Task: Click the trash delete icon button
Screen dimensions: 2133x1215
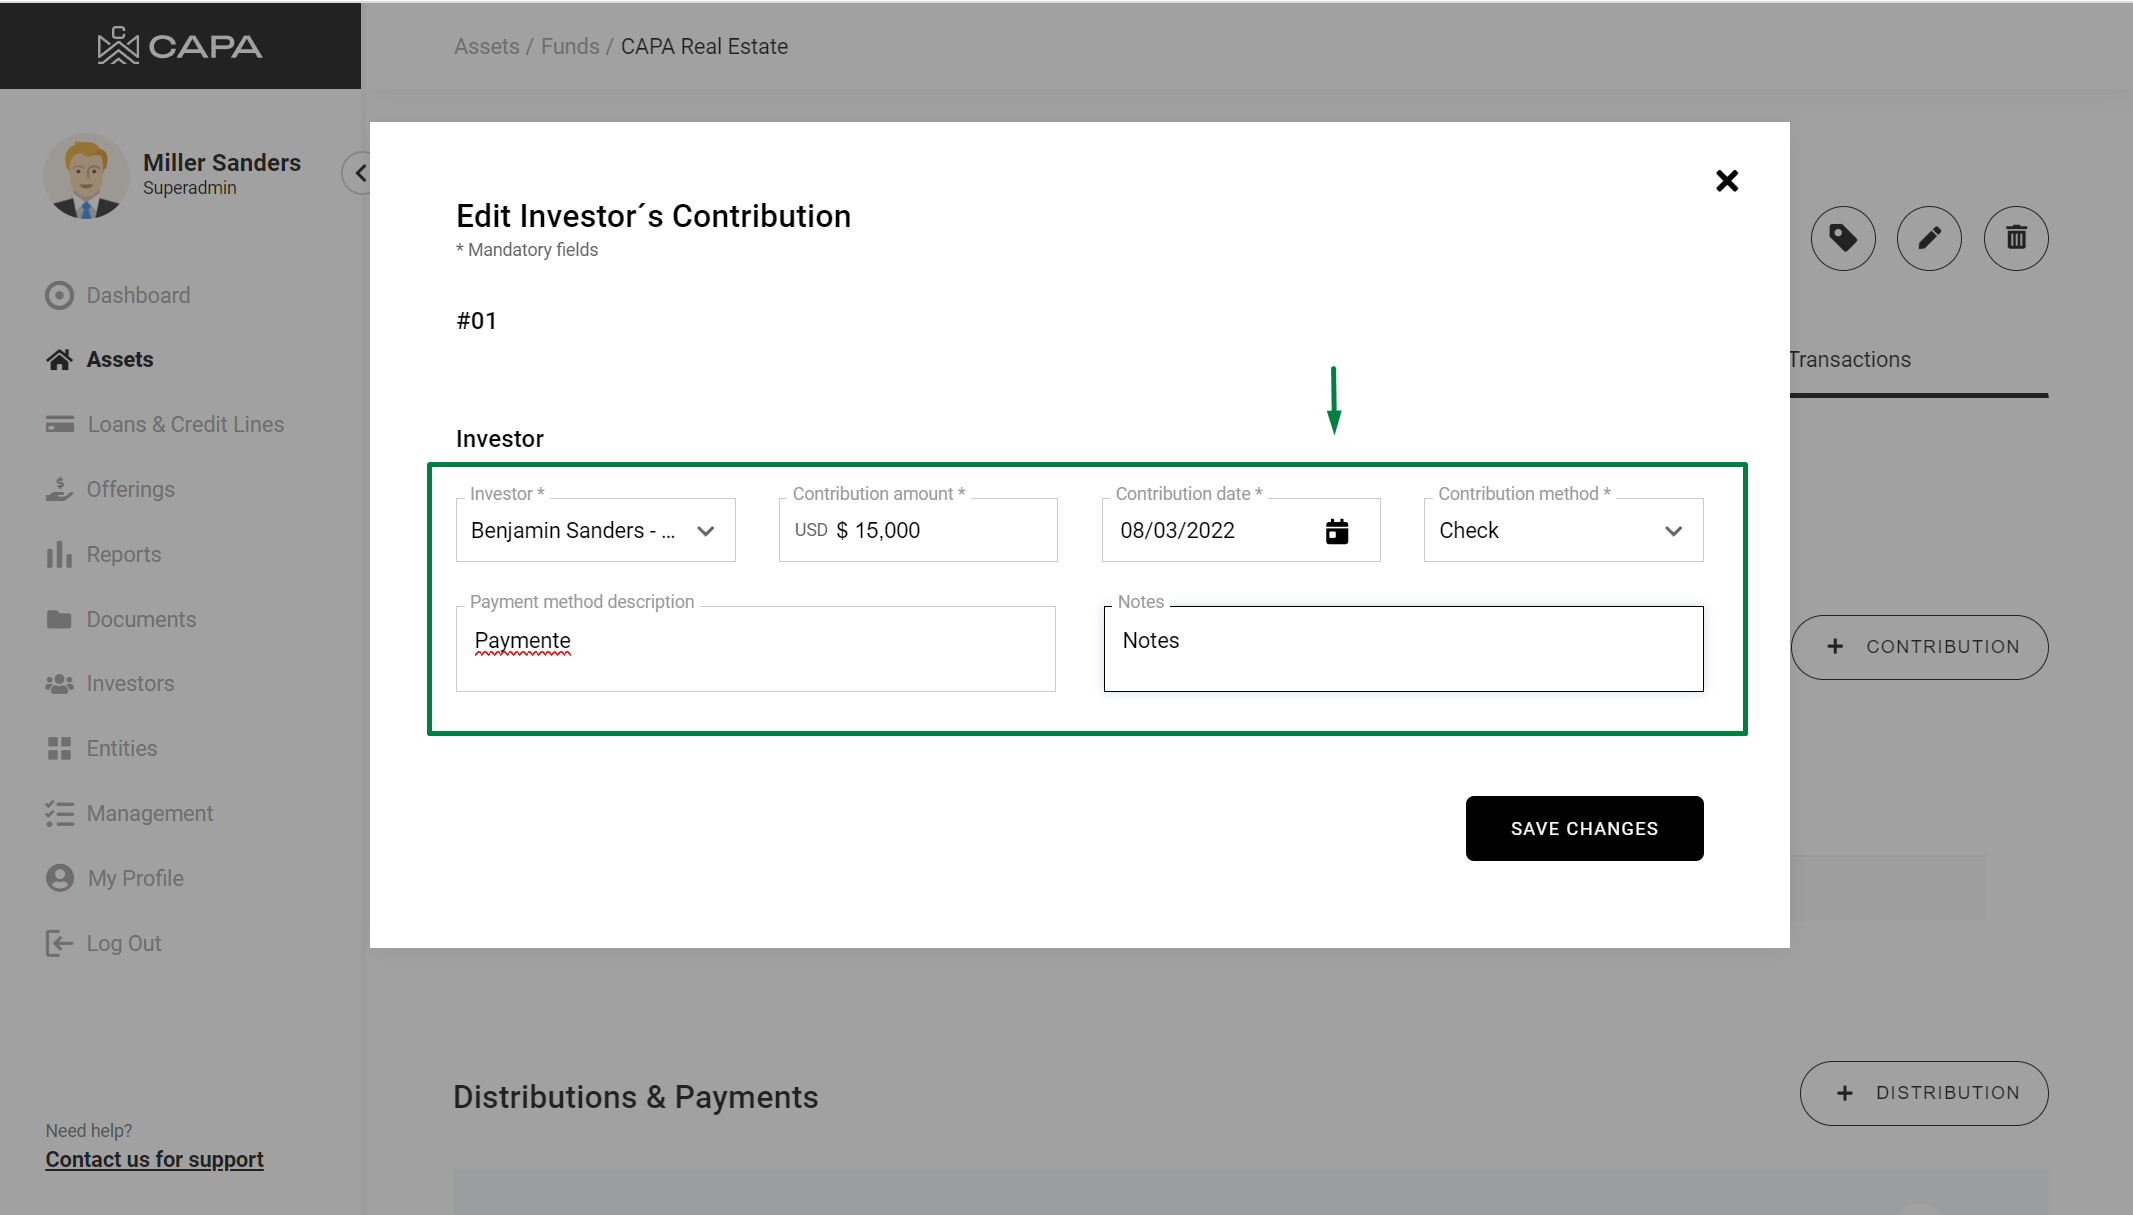Action: tap(2015, 239)
